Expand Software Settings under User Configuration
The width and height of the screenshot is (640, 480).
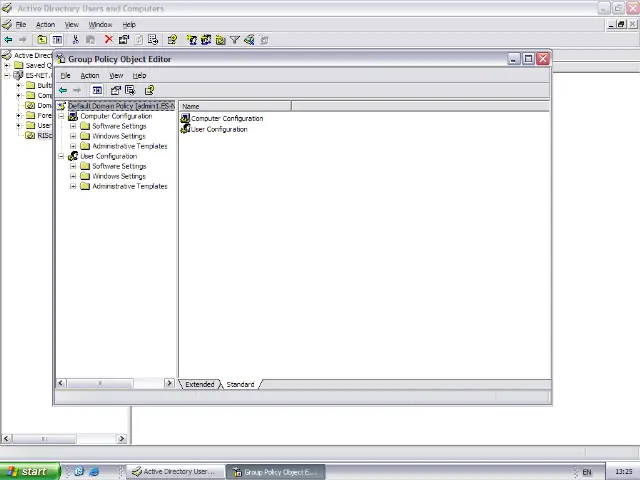tap(73, 166)
